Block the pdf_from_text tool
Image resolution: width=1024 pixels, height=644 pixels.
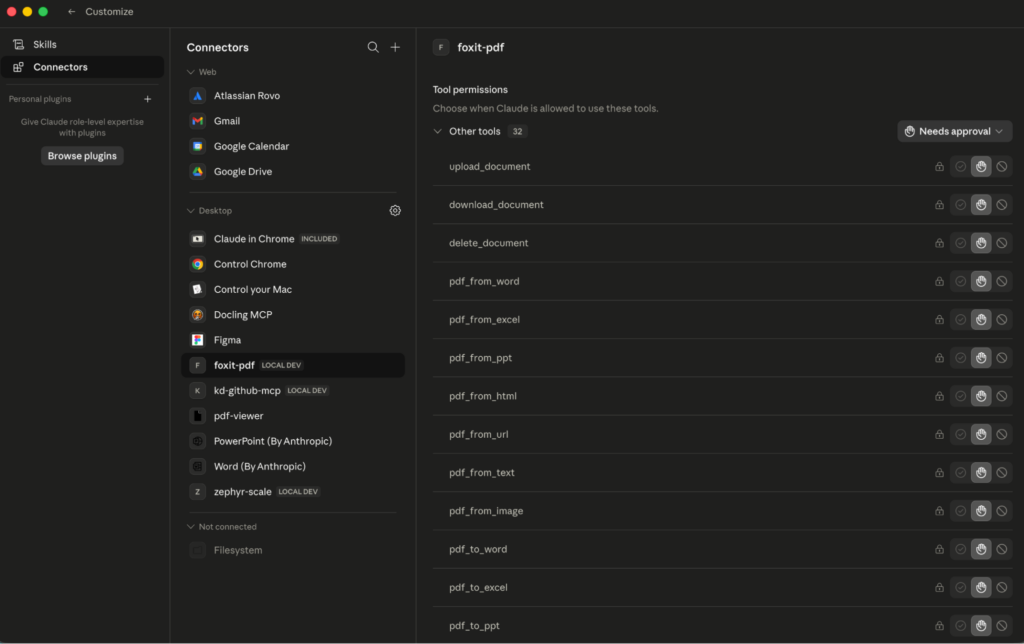[x=1002, y=473]
